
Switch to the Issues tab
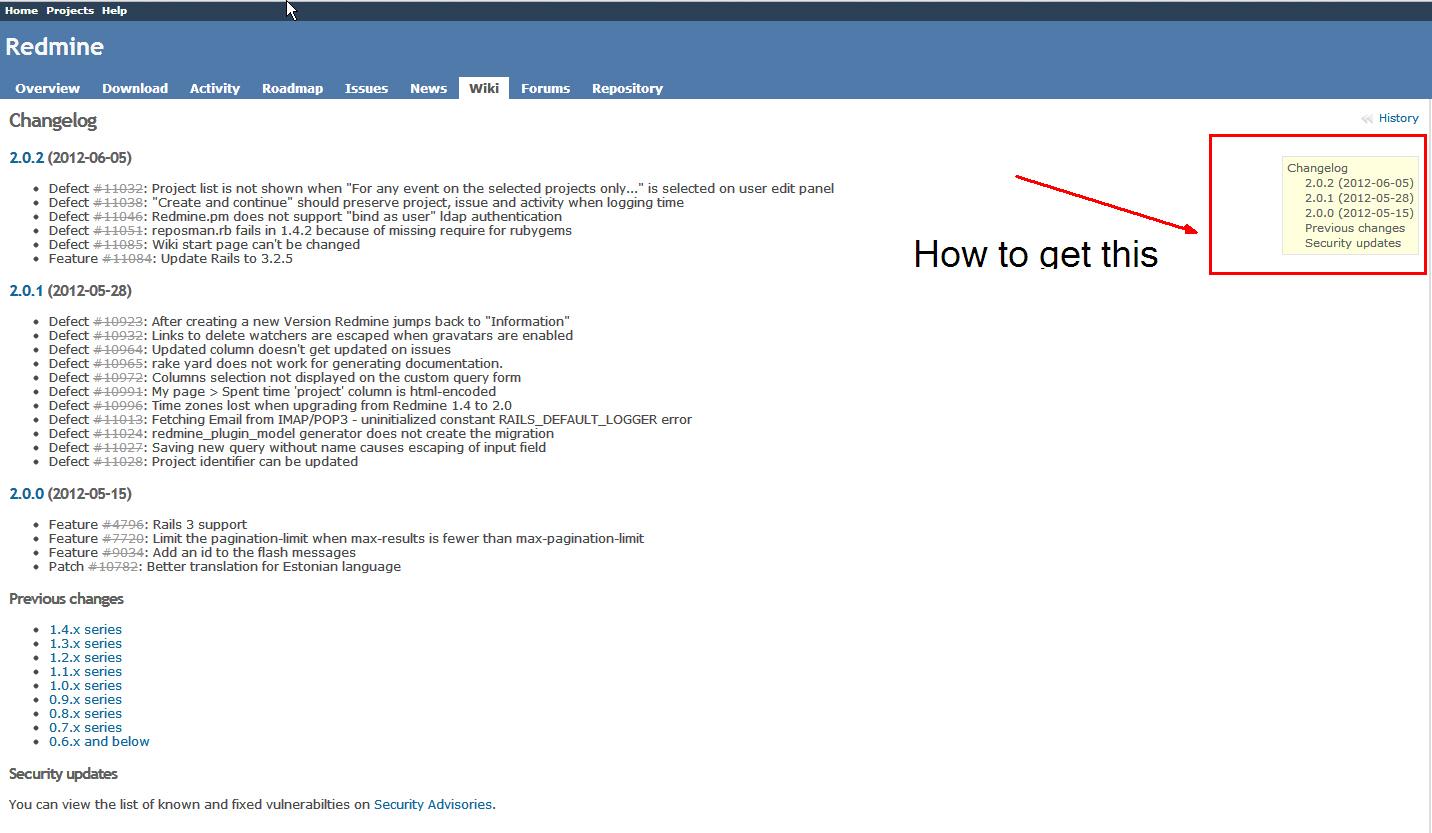click(x=366, y=88)
